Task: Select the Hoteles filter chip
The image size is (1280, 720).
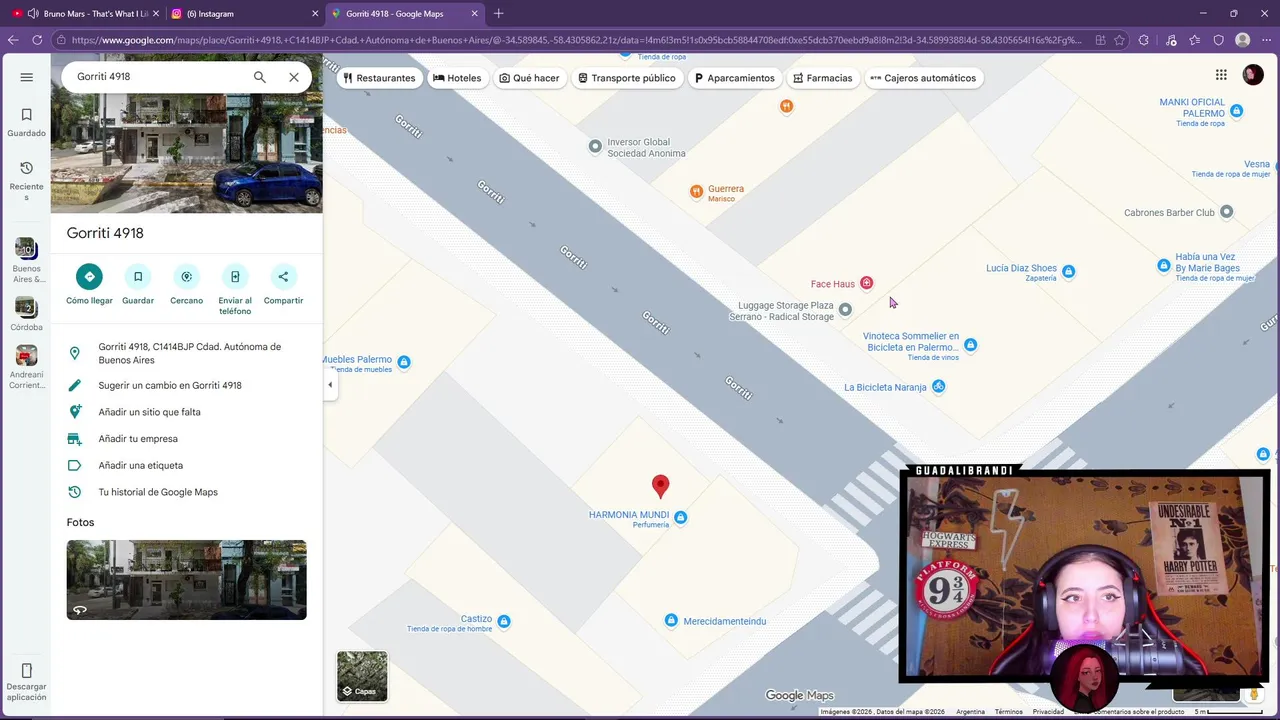Action: (457, 78)
